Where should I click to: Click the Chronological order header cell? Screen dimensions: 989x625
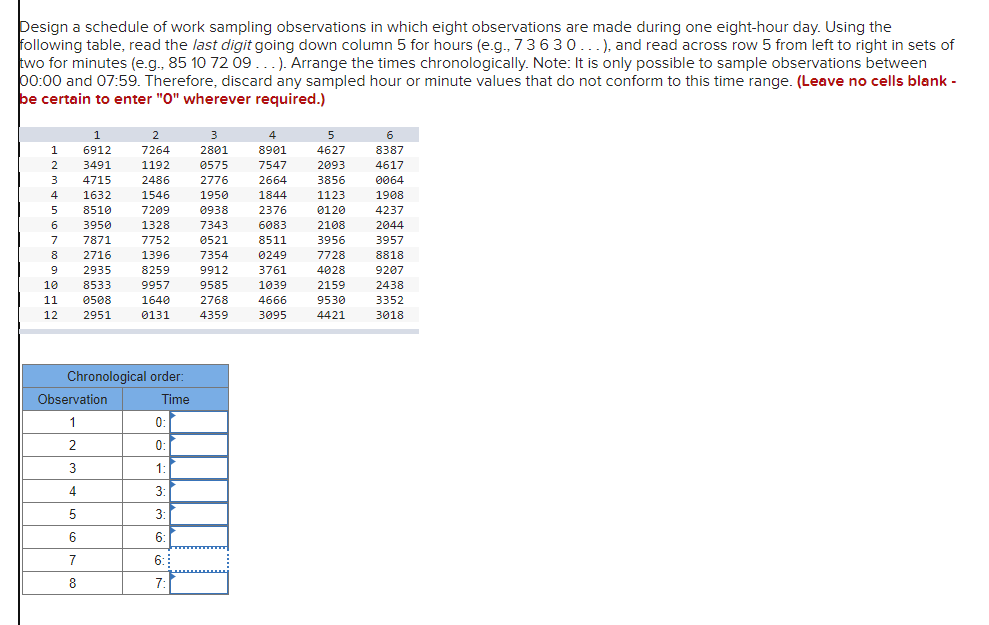tap(125, 376)
